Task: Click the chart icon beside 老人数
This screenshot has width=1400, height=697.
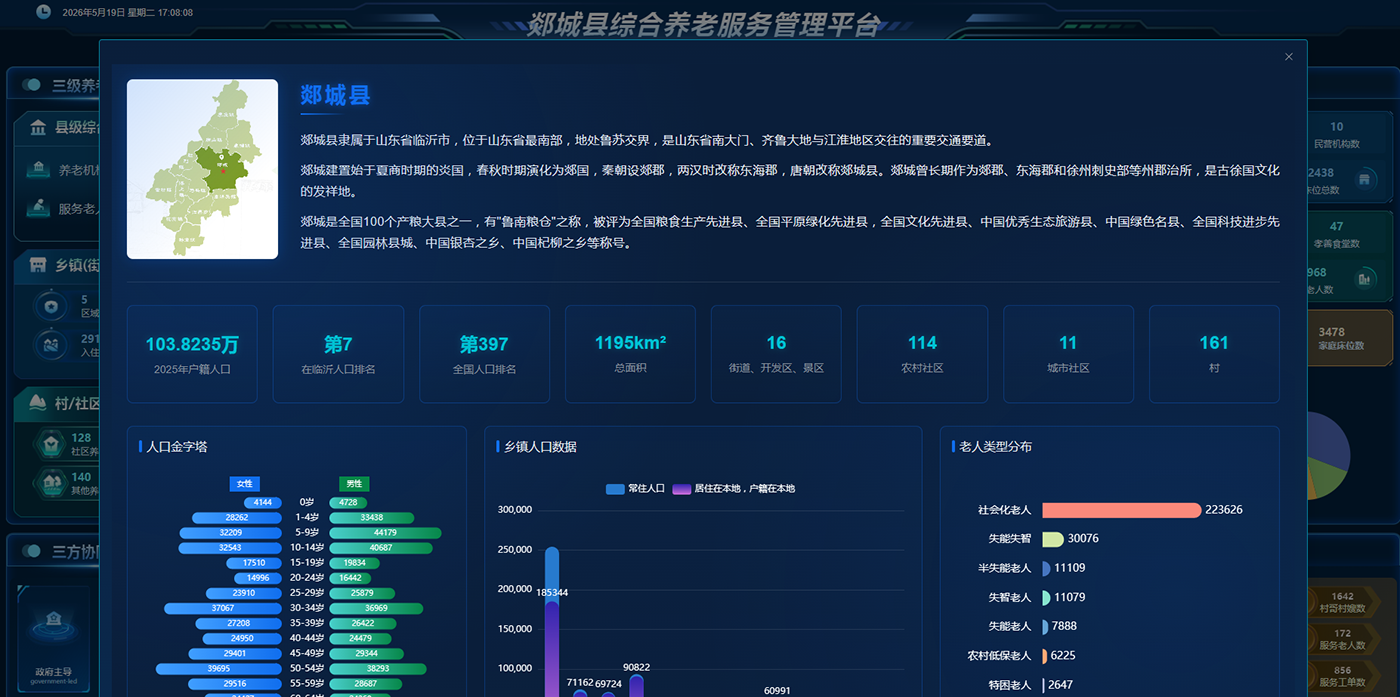Action: pyautogui.click(x=1364, y=279)
